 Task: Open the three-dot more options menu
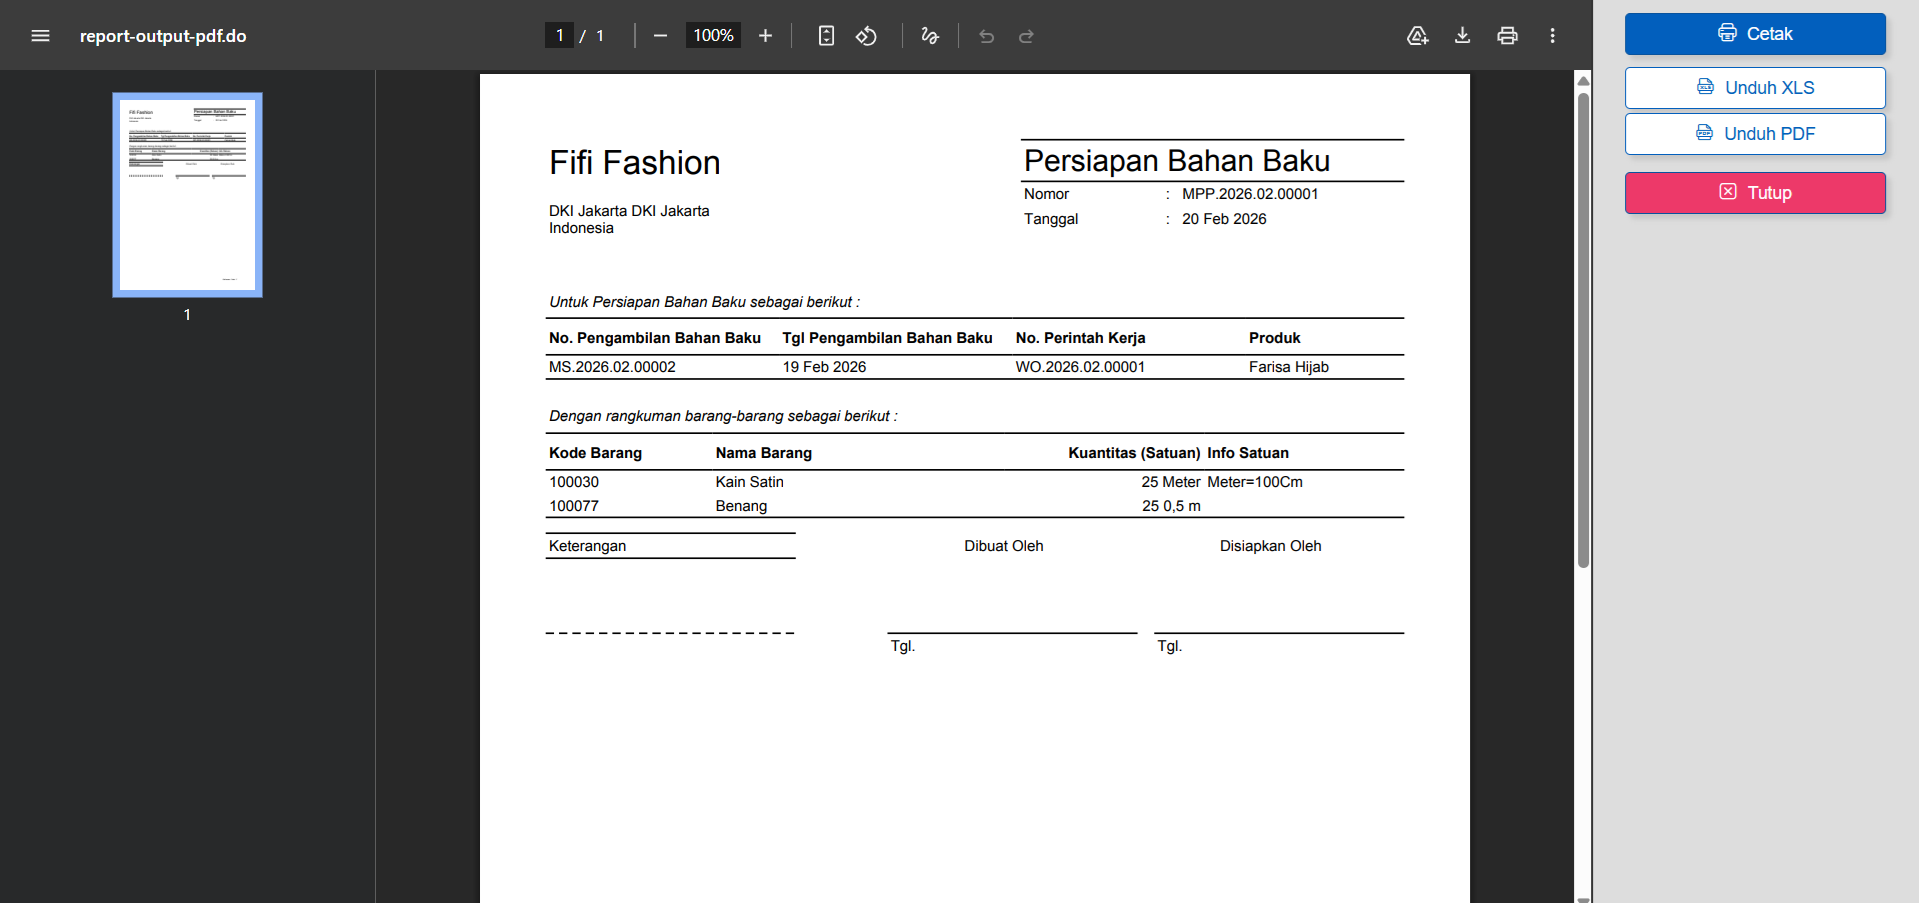1552,35
